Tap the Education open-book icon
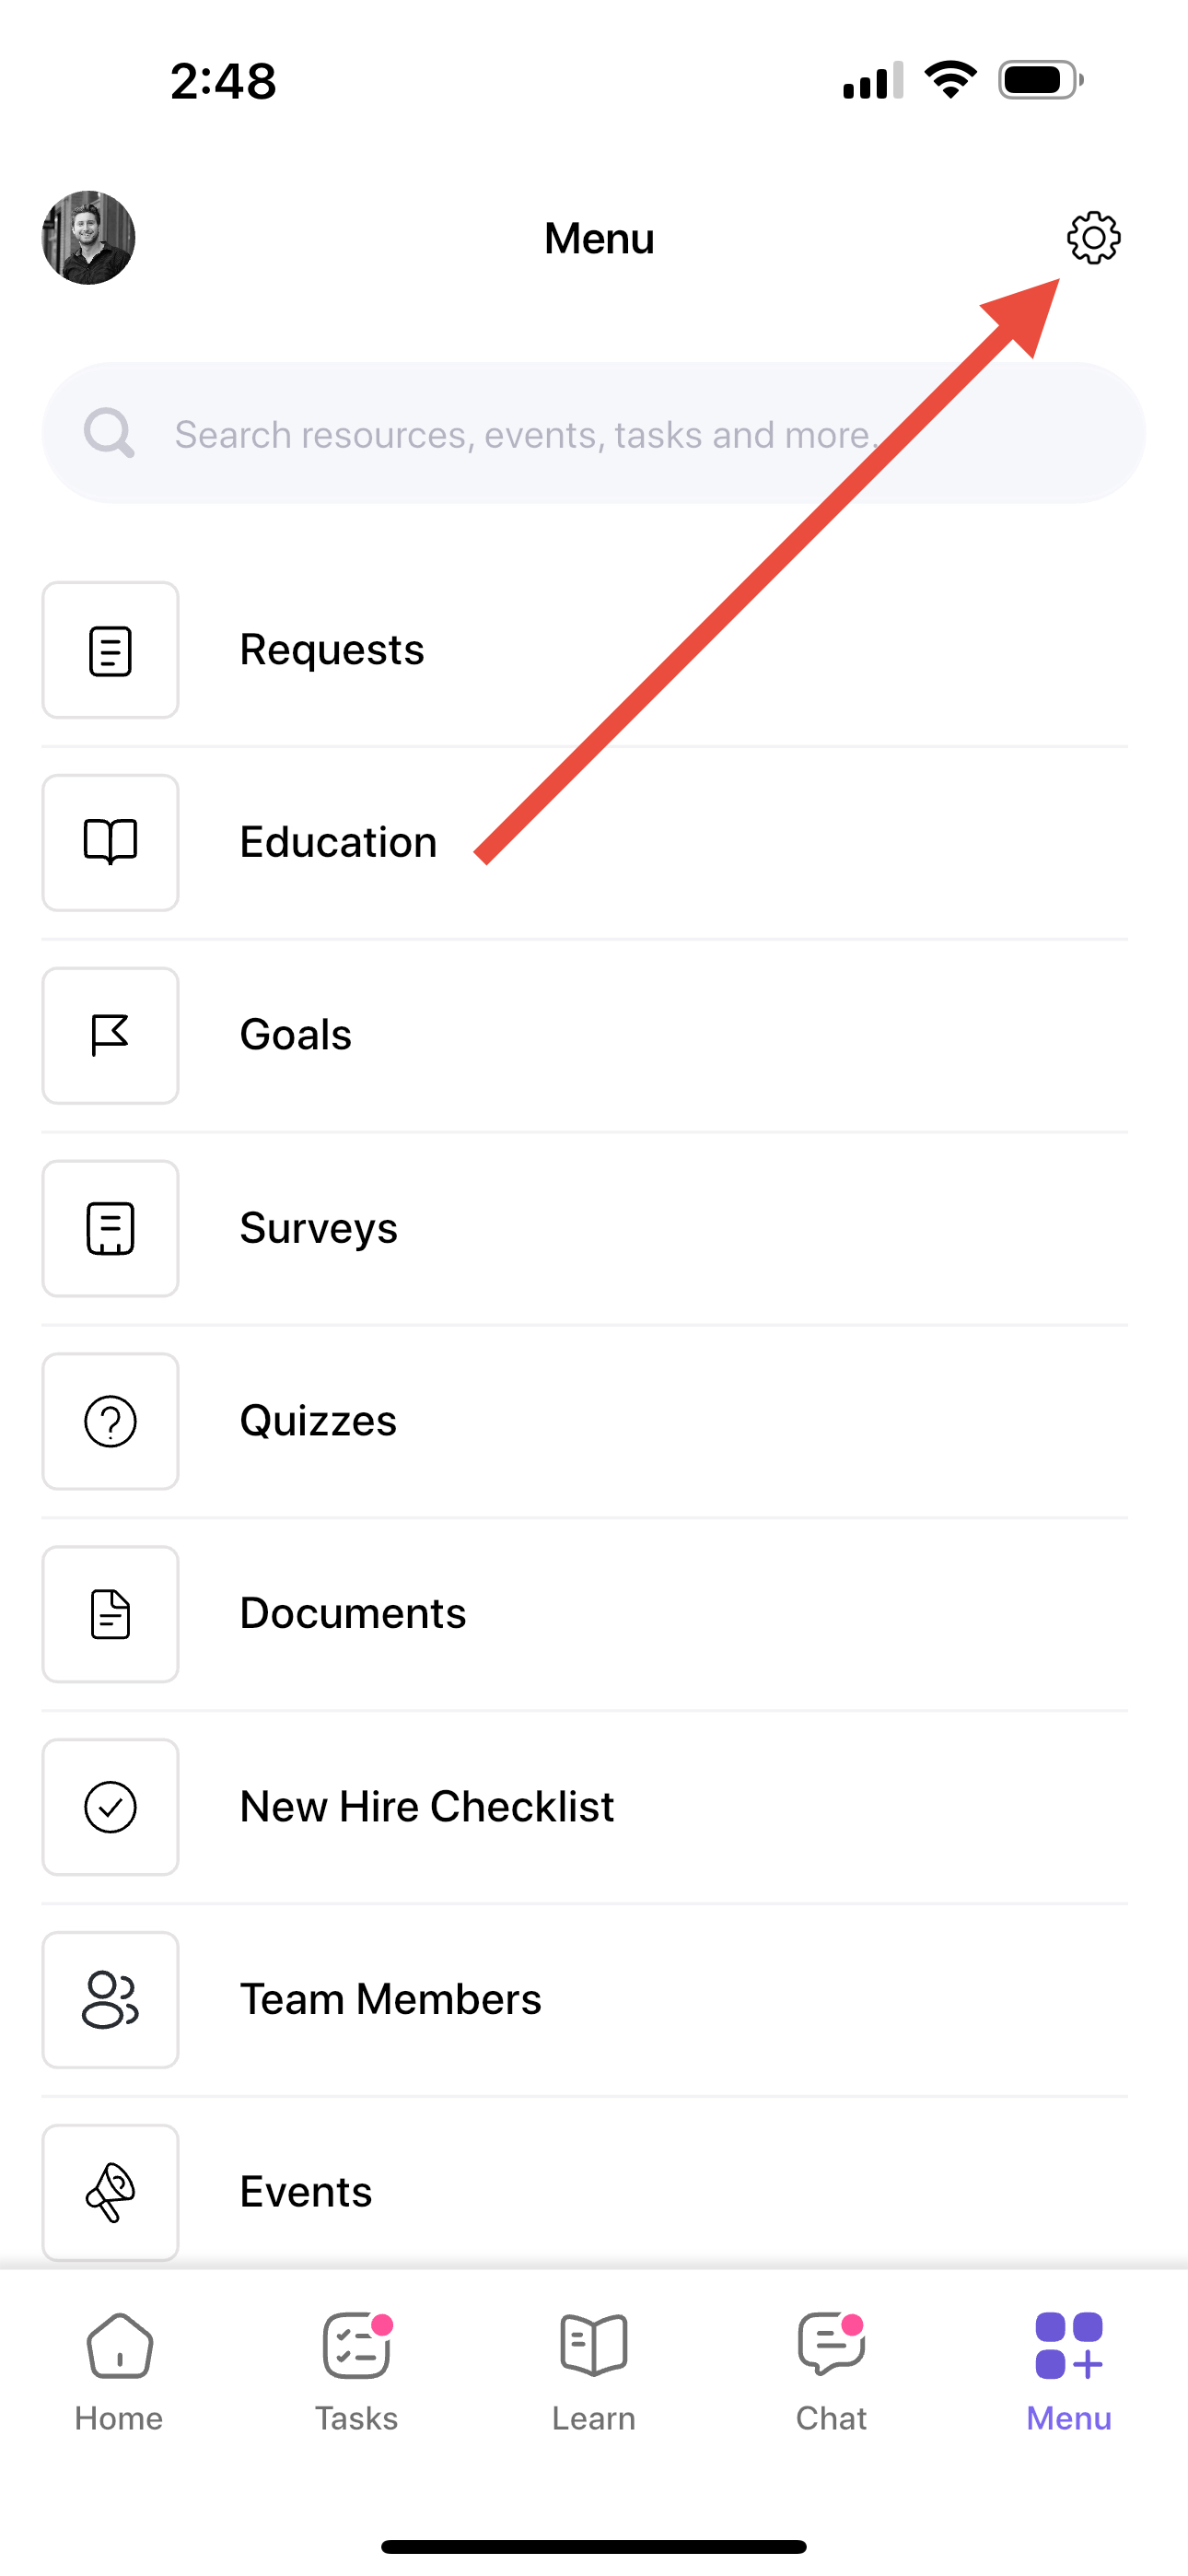The height and width of the screenshot is (2576, 1188). (x=110, y=843)
